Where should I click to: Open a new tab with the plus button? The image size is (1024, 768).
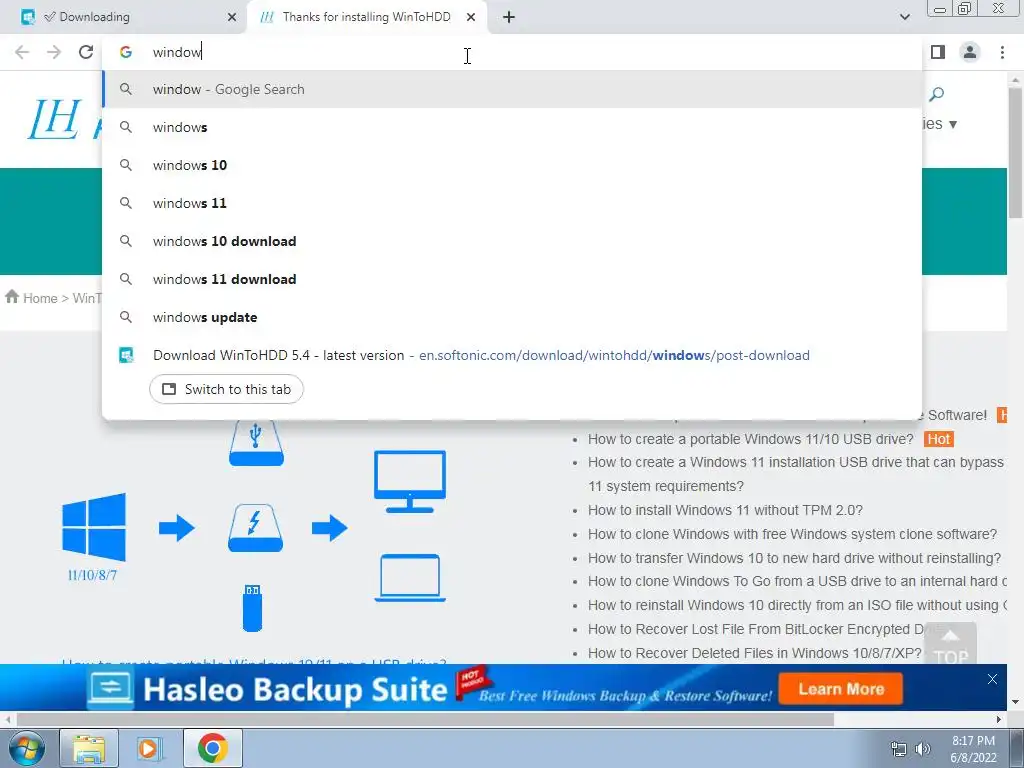[509, 18]
